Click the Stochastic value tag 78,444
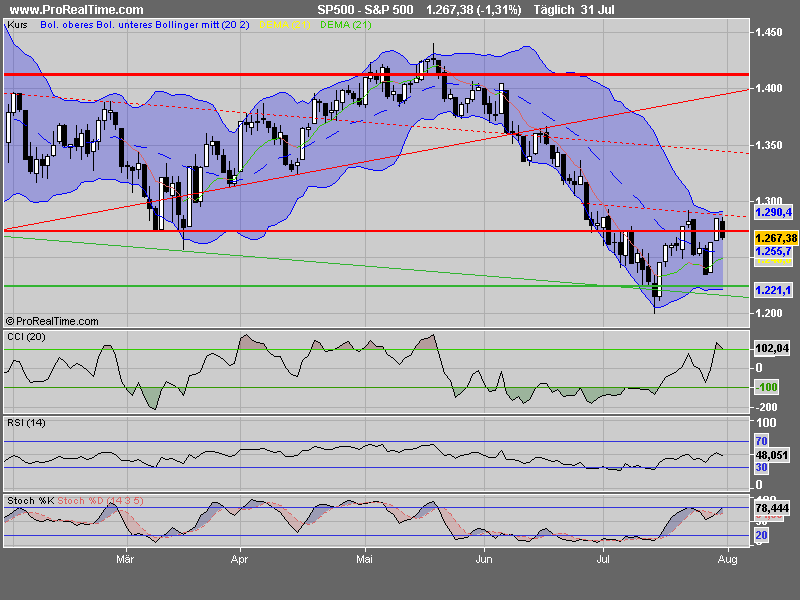The width and height of the screenshot is (800, 600). [x=772, y=508]
